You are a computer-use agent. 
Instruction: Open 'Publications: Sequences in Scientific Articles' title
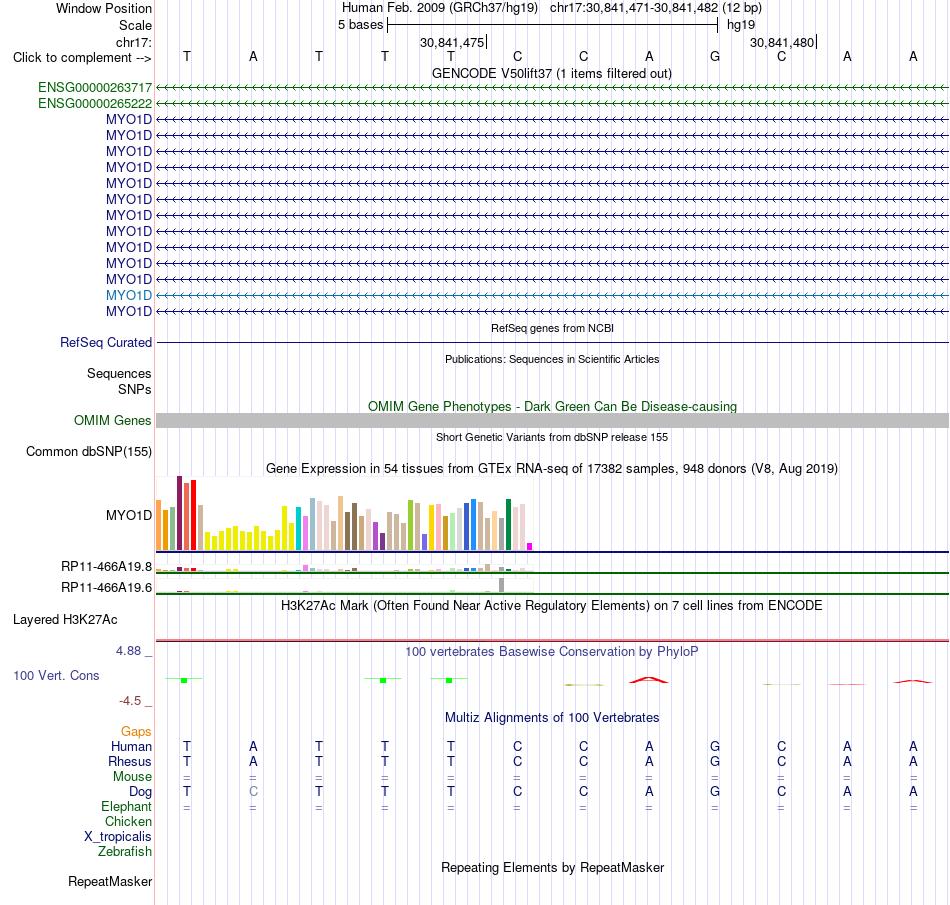click(x=552, y=359)
